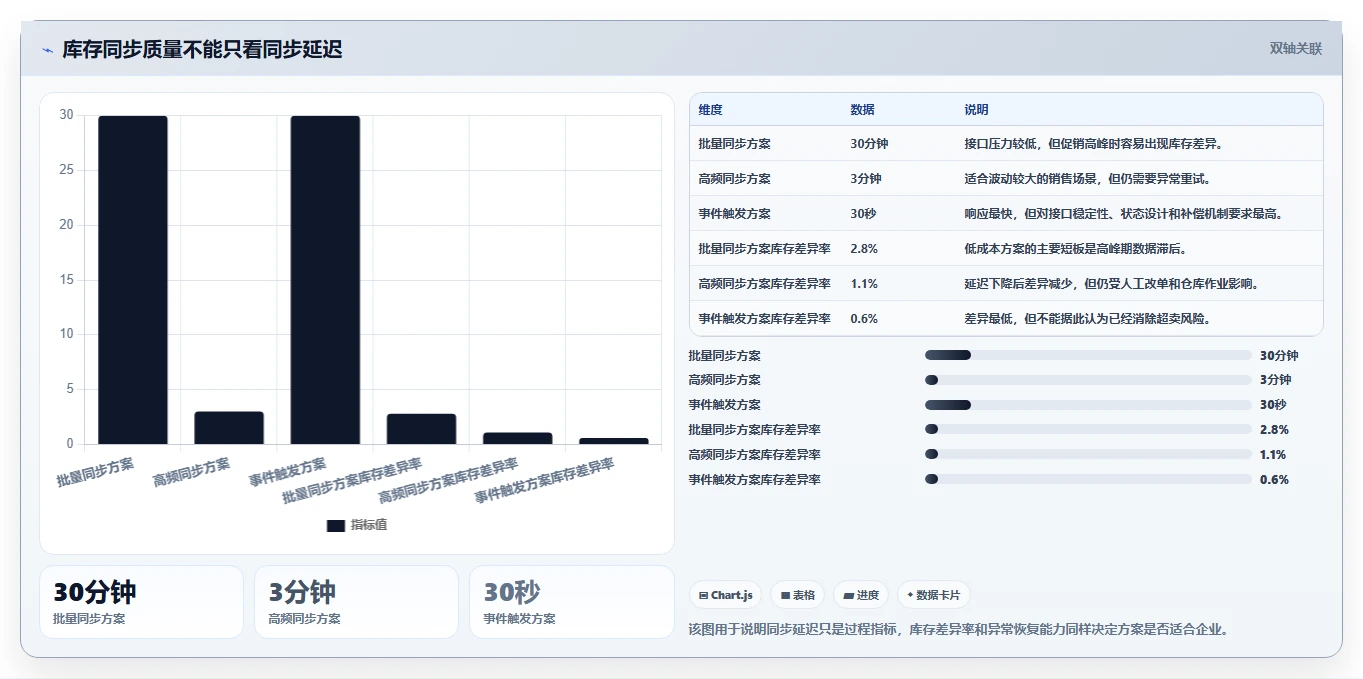Toggle the 指标值 legend color box

[x=336, y=525]
